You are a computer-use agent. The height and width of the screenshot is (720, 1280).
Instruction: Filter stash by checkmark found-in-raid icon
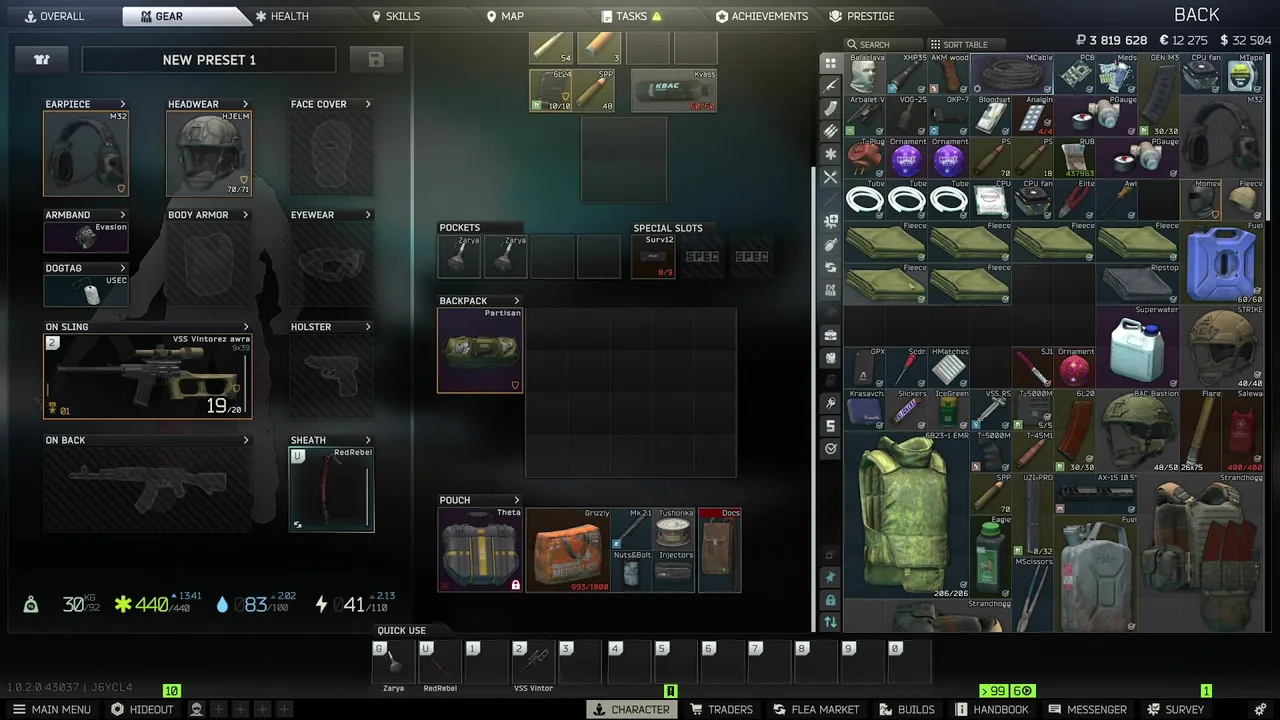830,449
